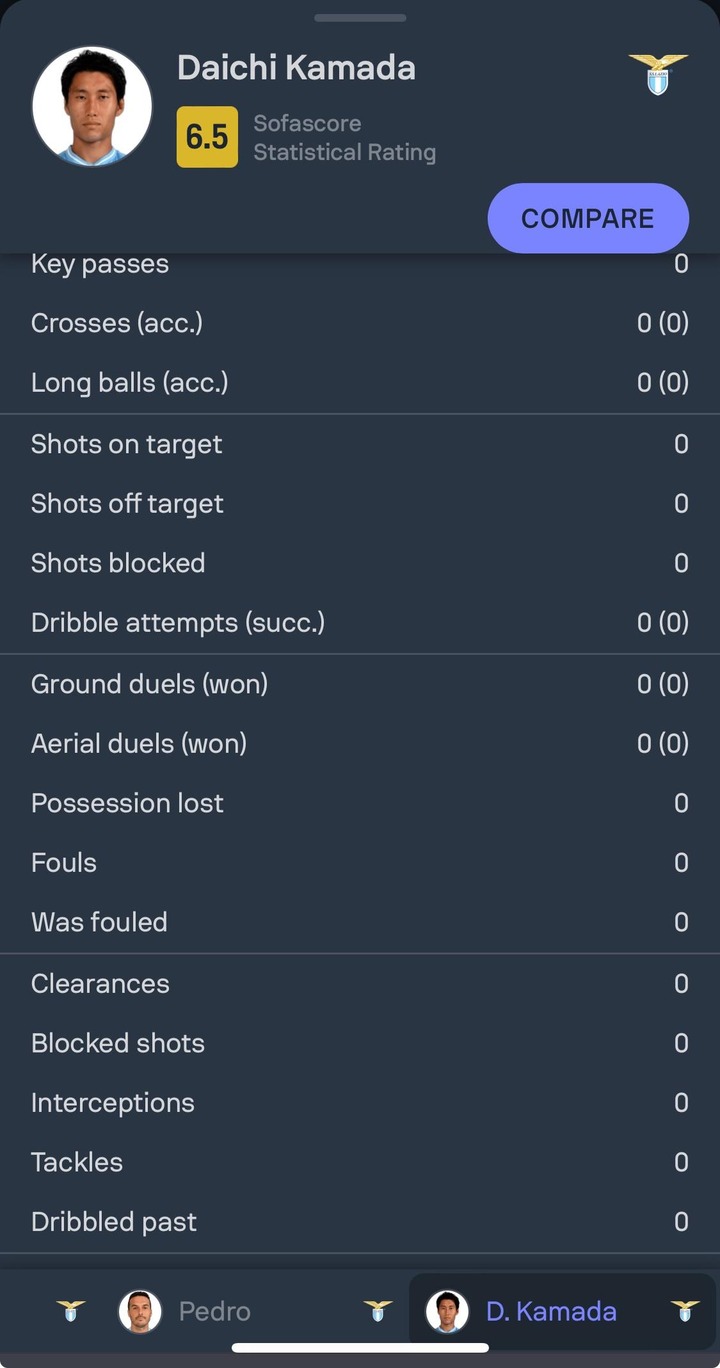Tap the Lazio crest beside the player name header
The height and width of the screenshot is (1368, 720).
pyautogui.click(x=658, y=75)
